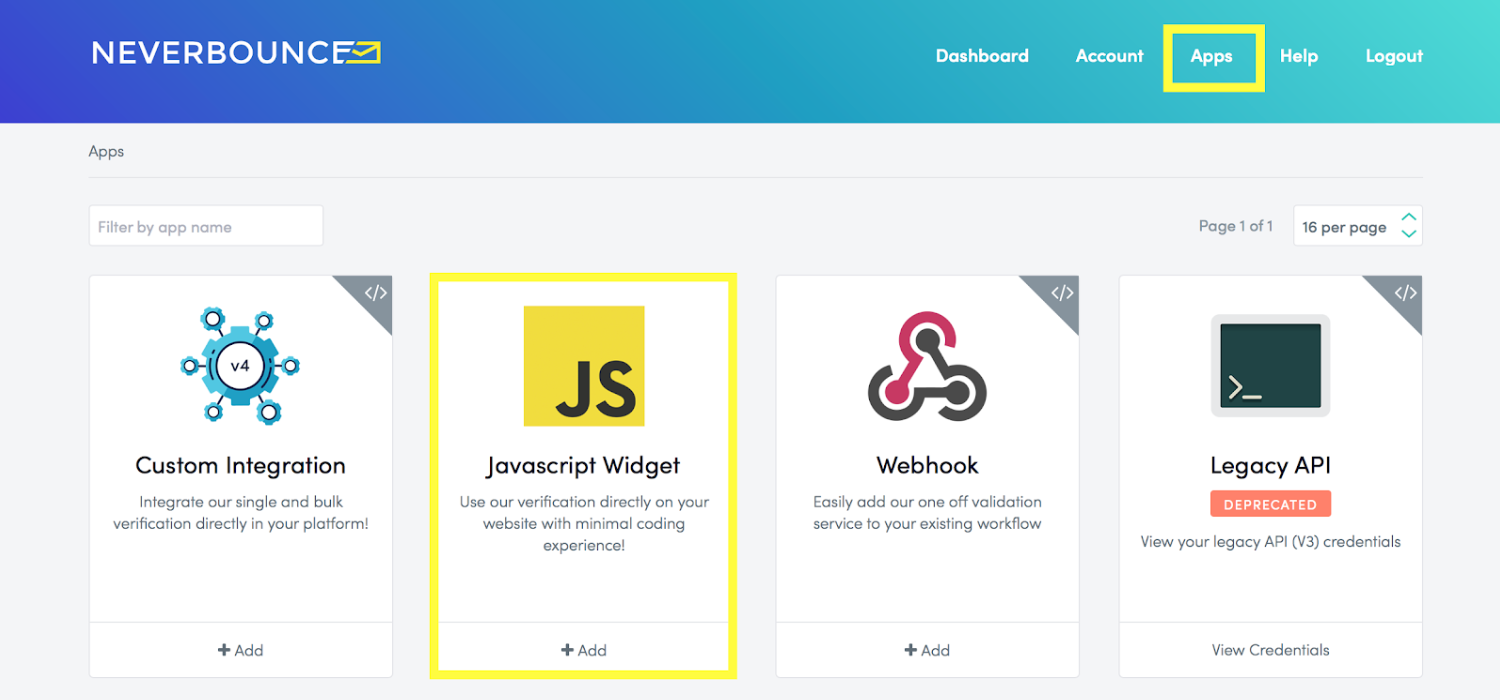This screenshot has width=1500, height=700.
Task: Add the Webhook app
Action: click(927, 650)
